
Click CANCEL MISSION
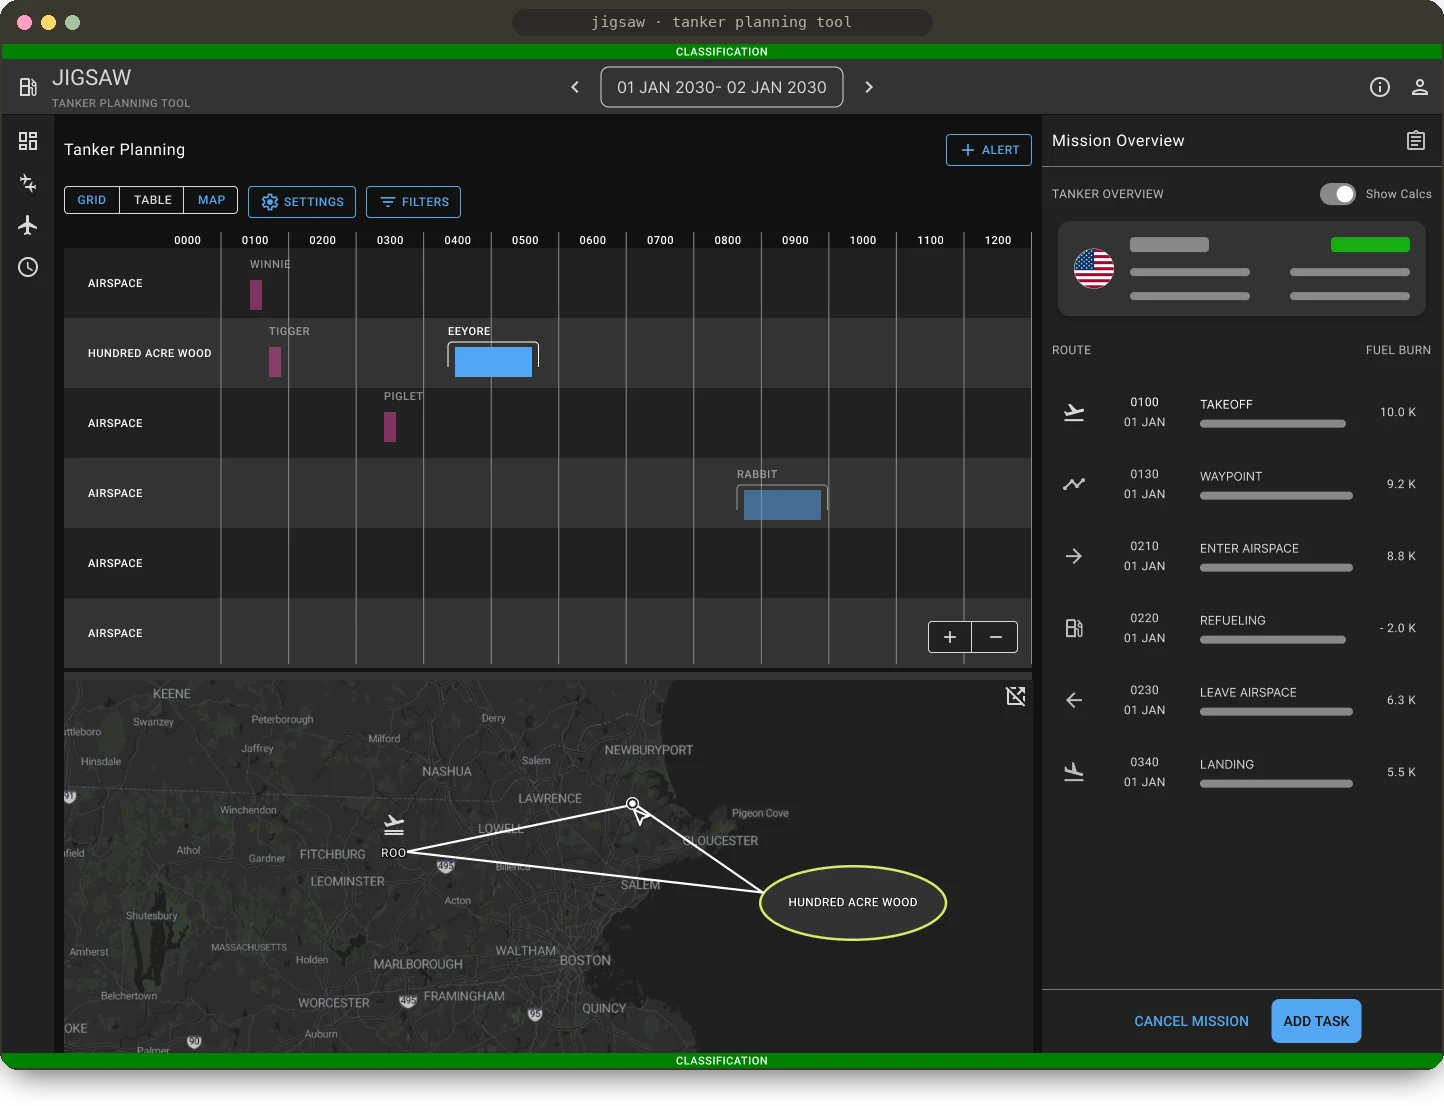(1191, 1021)
